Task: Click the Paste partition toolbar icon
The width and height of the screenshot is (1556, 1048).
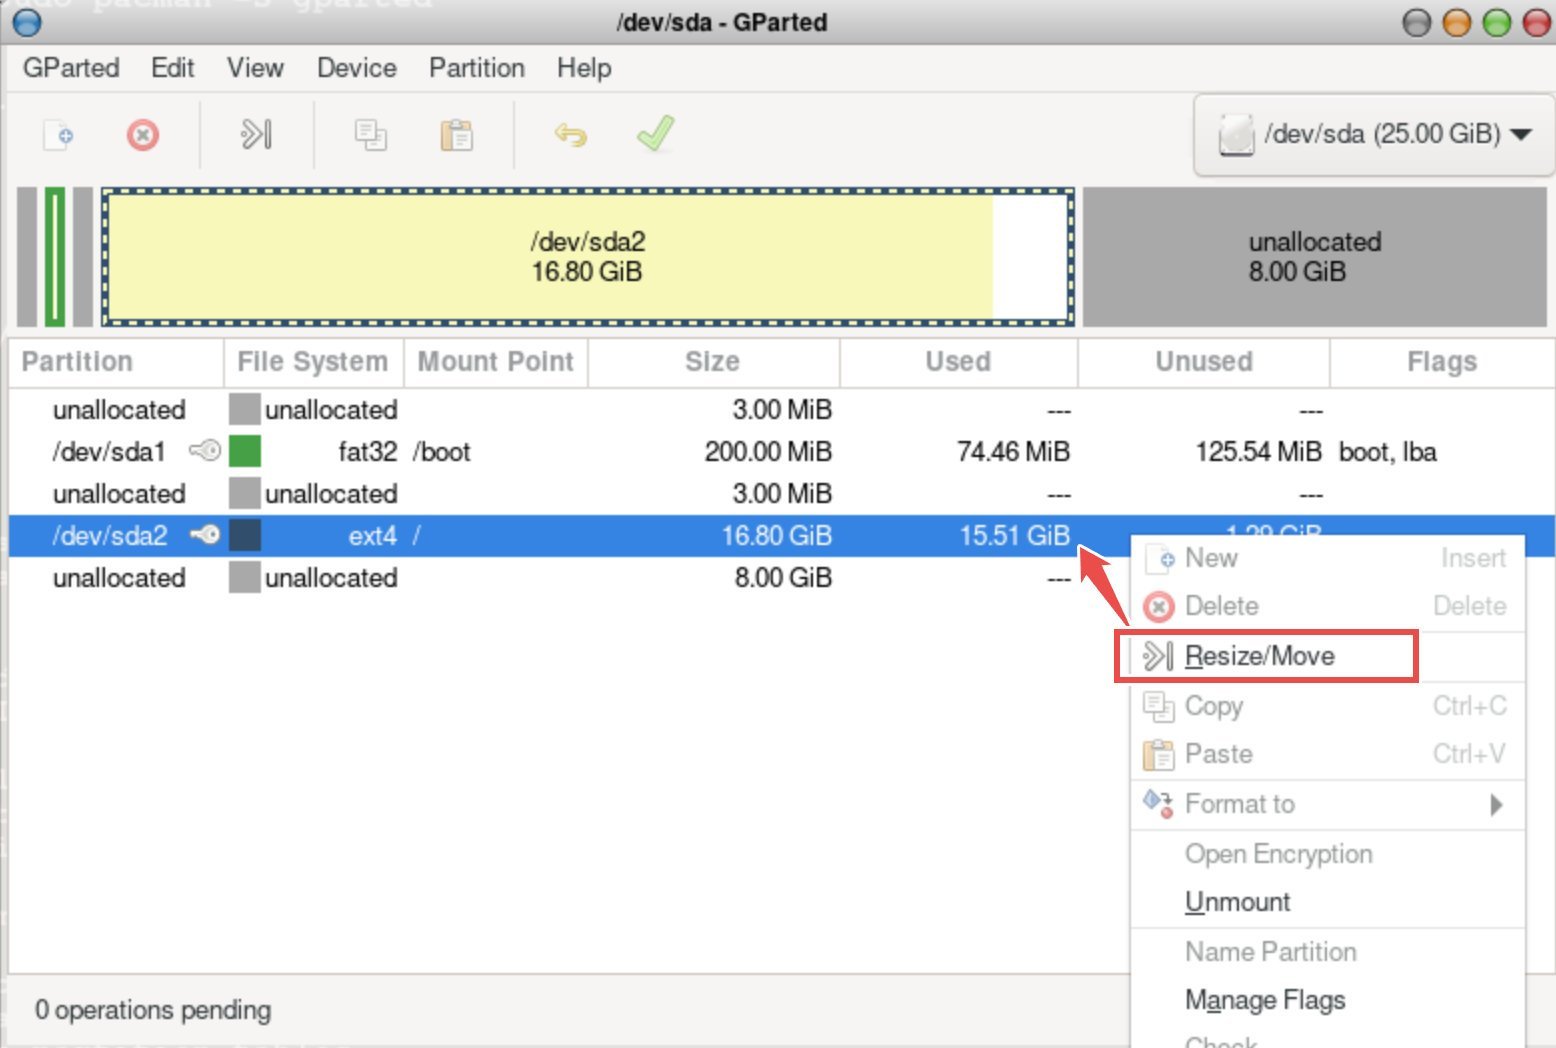Action: tap(457, 134)
